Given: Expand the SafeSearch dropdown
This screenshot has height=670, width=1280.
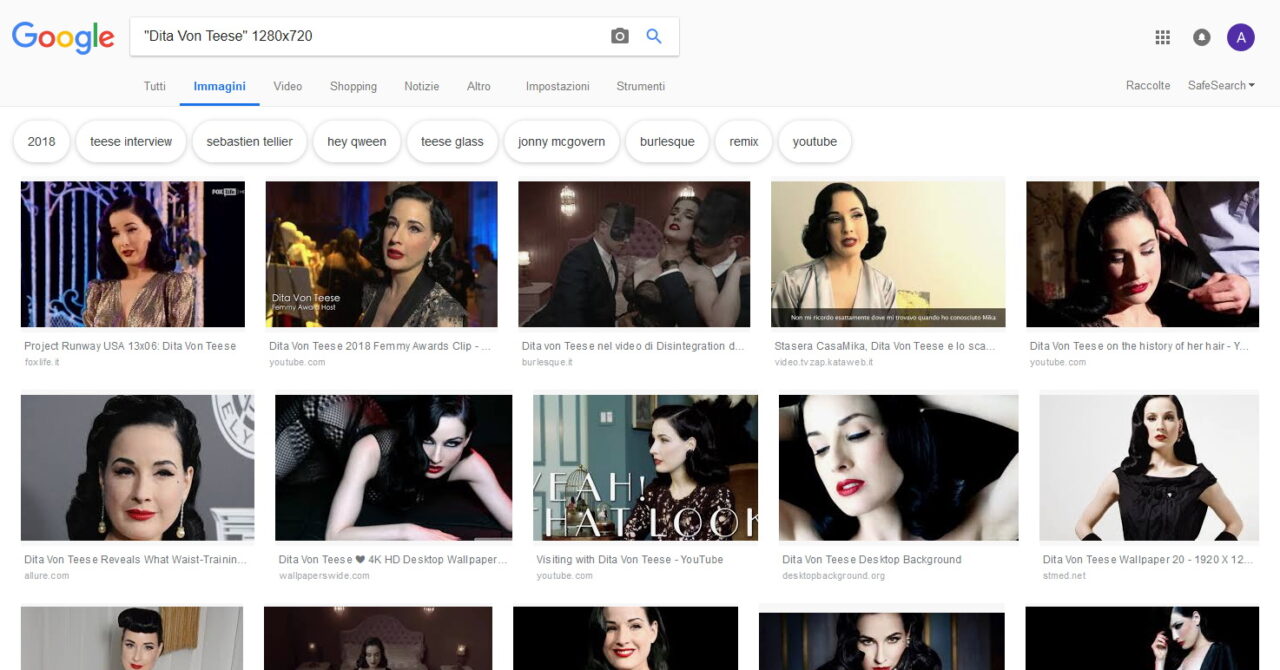Looking at the screenshot, I should (1220, 86).
